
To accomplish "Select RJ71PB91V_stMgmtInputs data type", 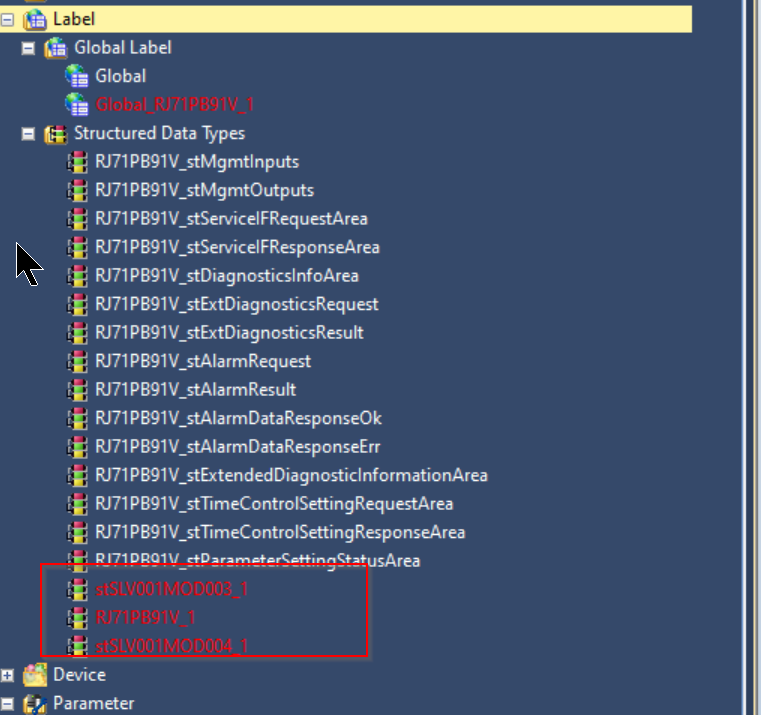I will coord(197,162).
